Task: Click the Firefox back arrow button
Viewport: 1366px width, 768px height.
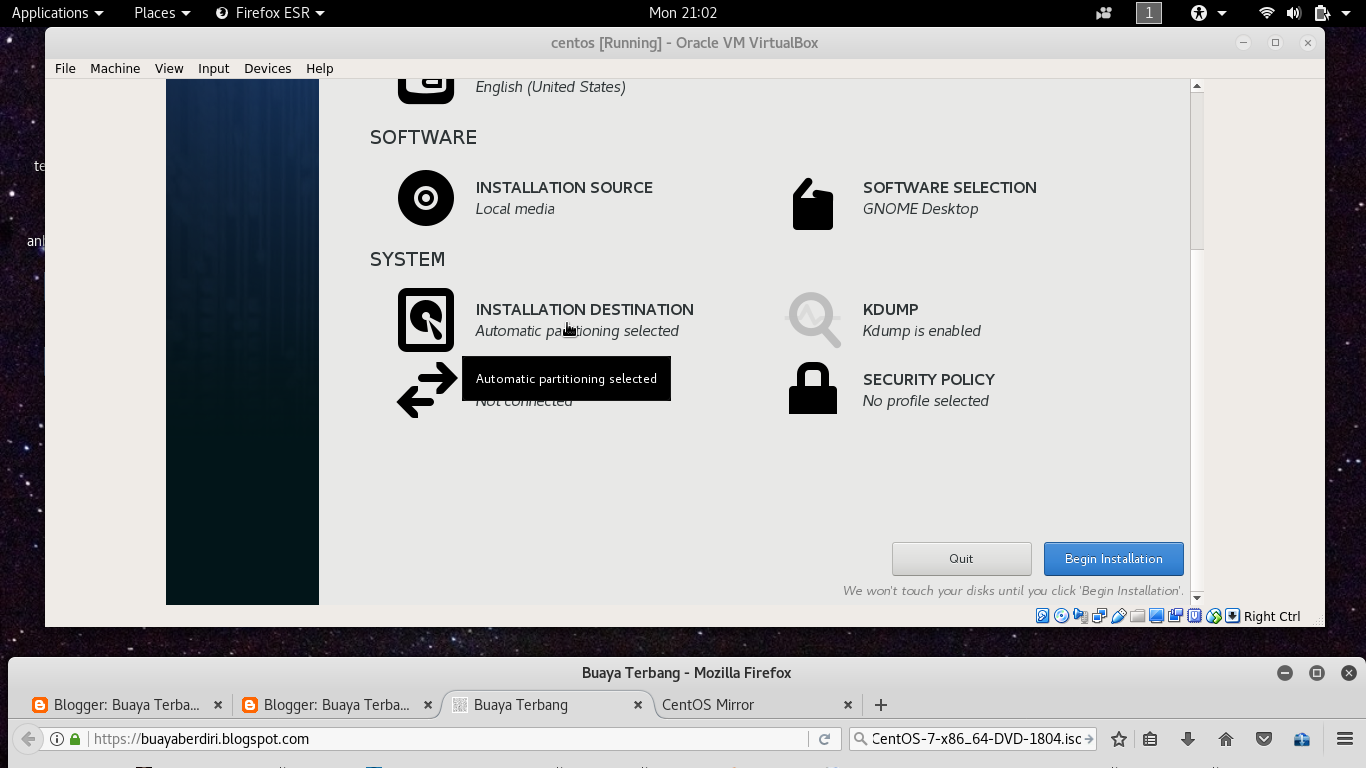Action: point(28,739)
